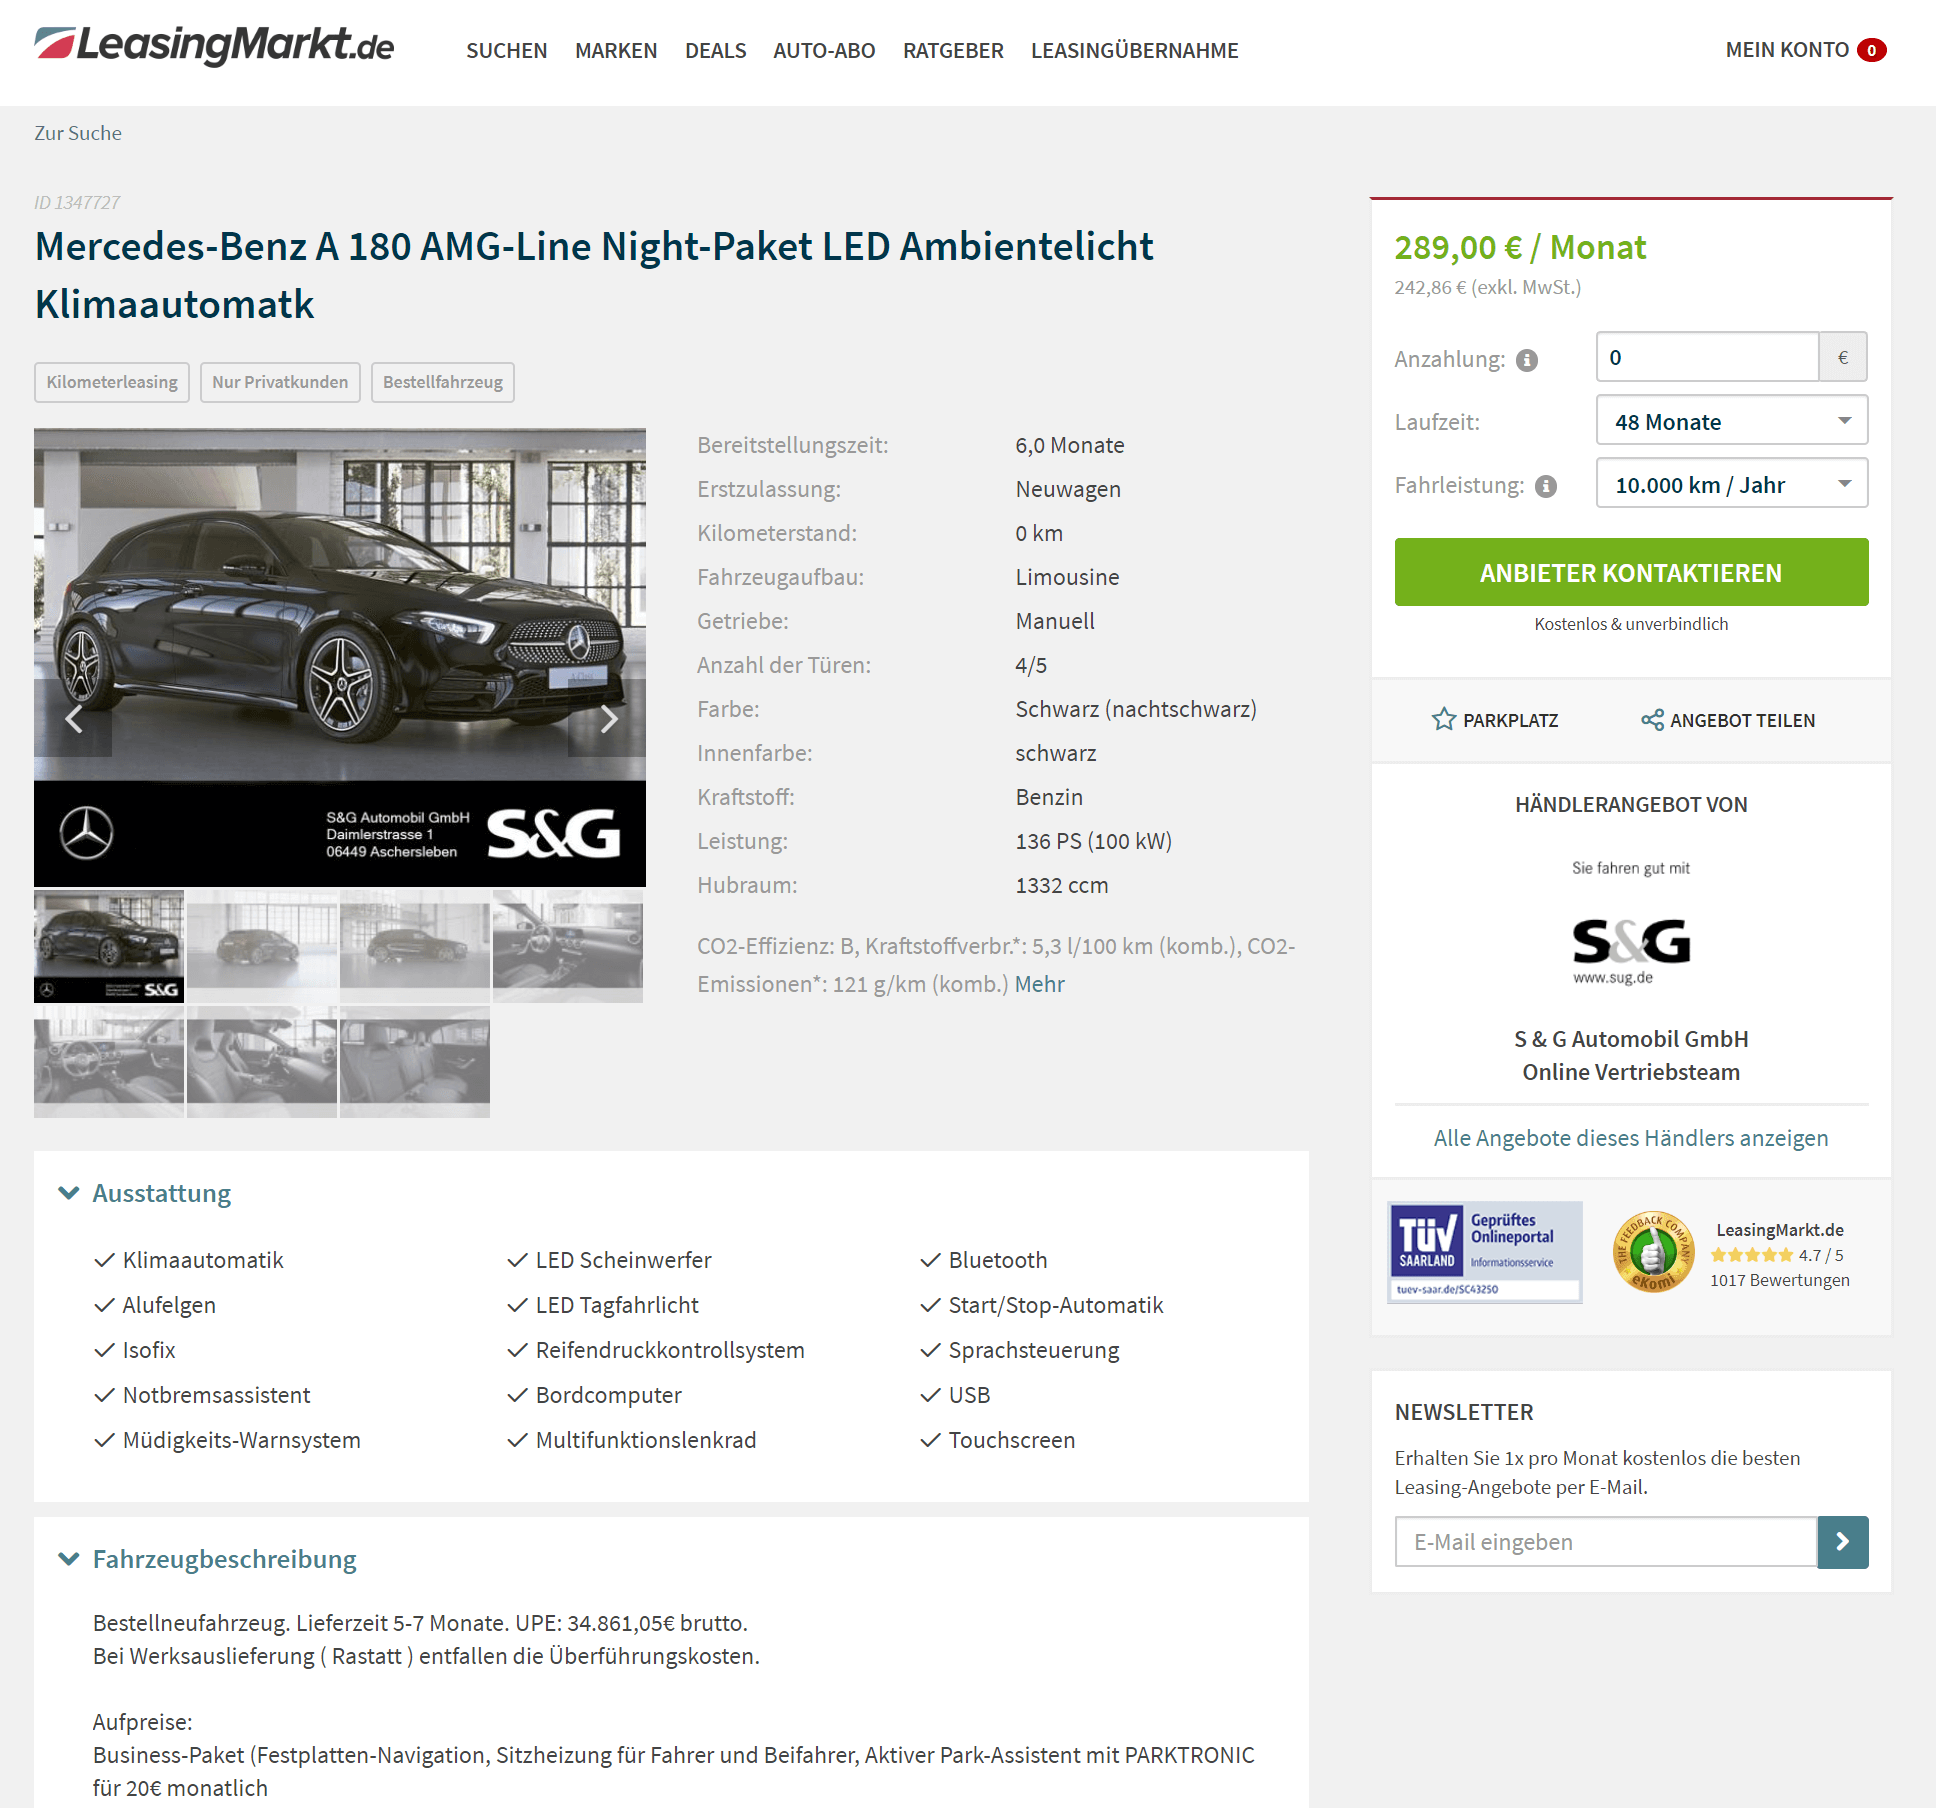Click the Anzahlung info icon
This screenshot has width=1936, height=1808.
[x=1526, y=360]
